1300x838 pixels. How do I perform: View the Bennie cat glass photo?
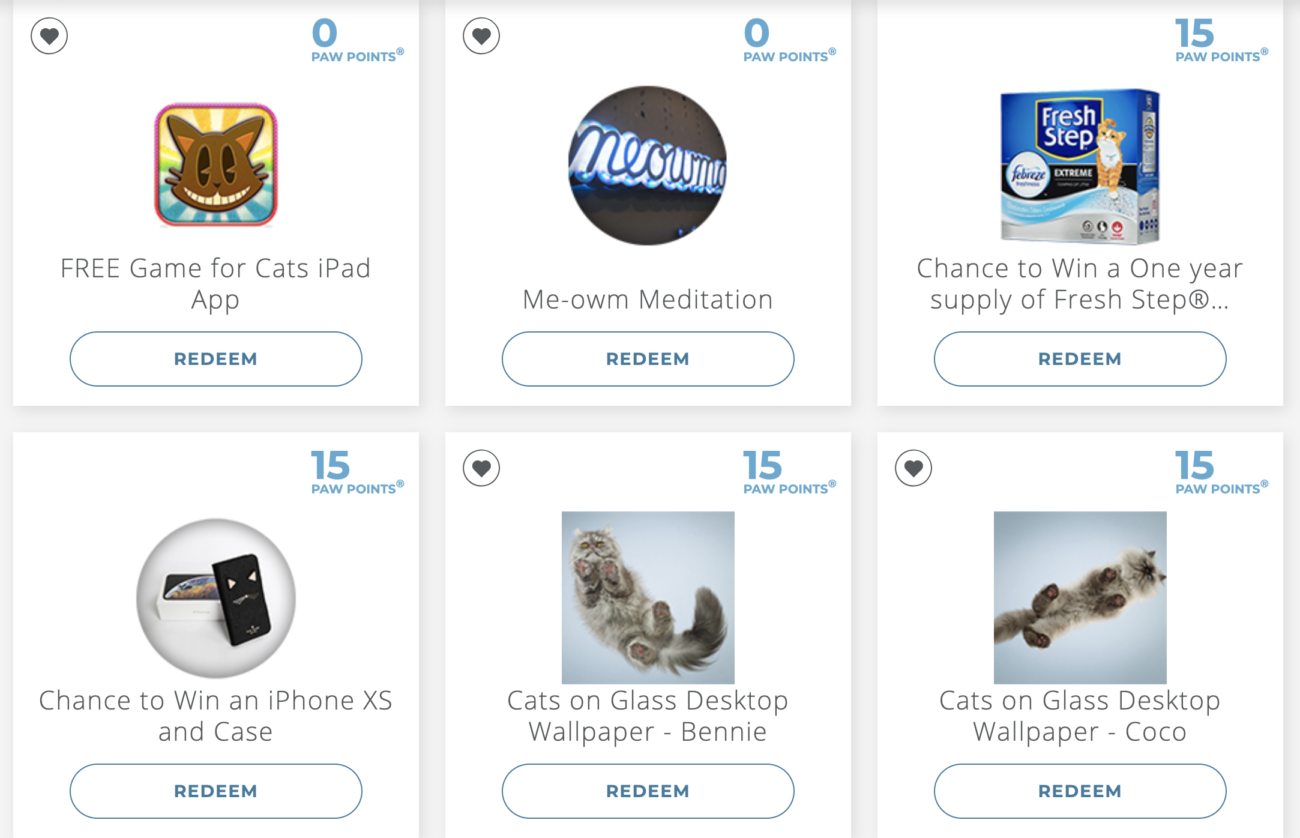click(647, 597)
